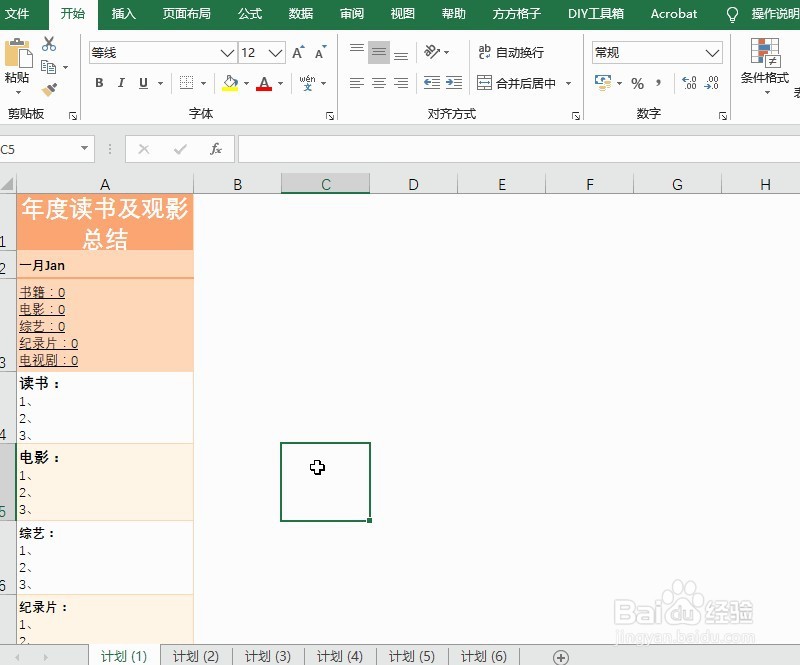Apply bold formatting with the B icon
This screenshot has height=665, width=800.
[98, 82]
